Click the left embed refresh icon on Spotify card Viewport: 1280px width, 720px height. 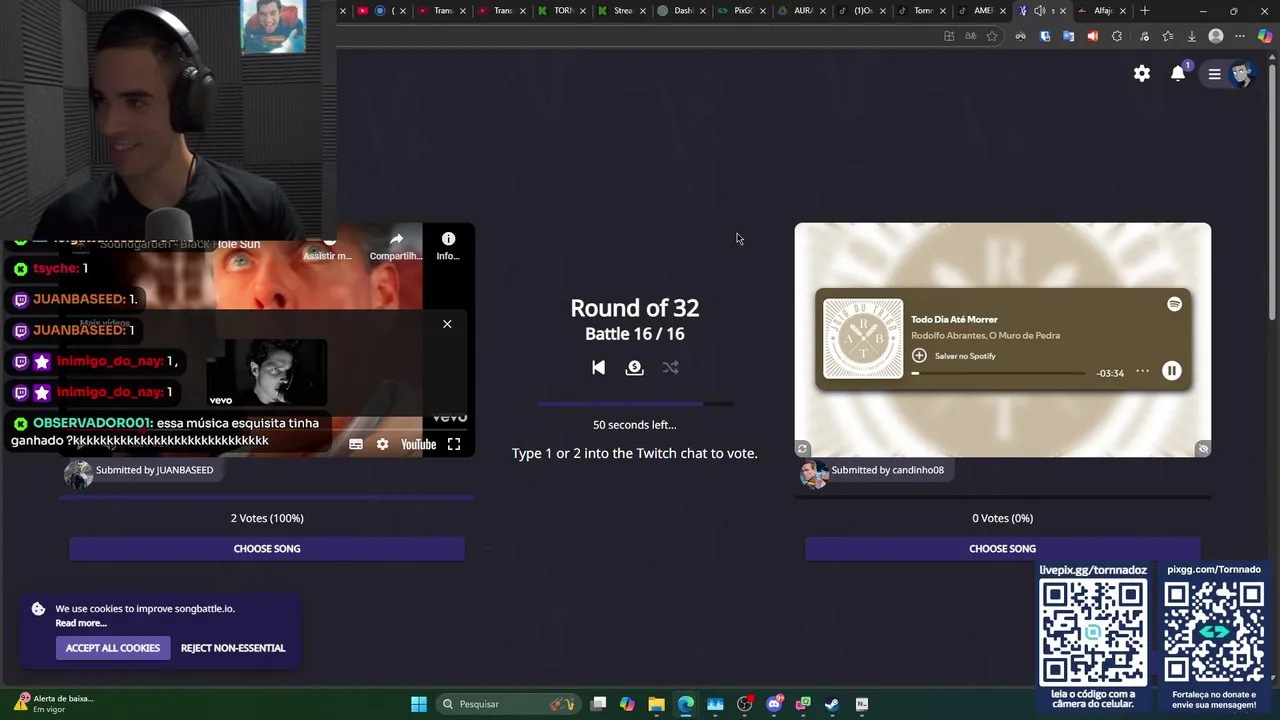pos(802,449)
